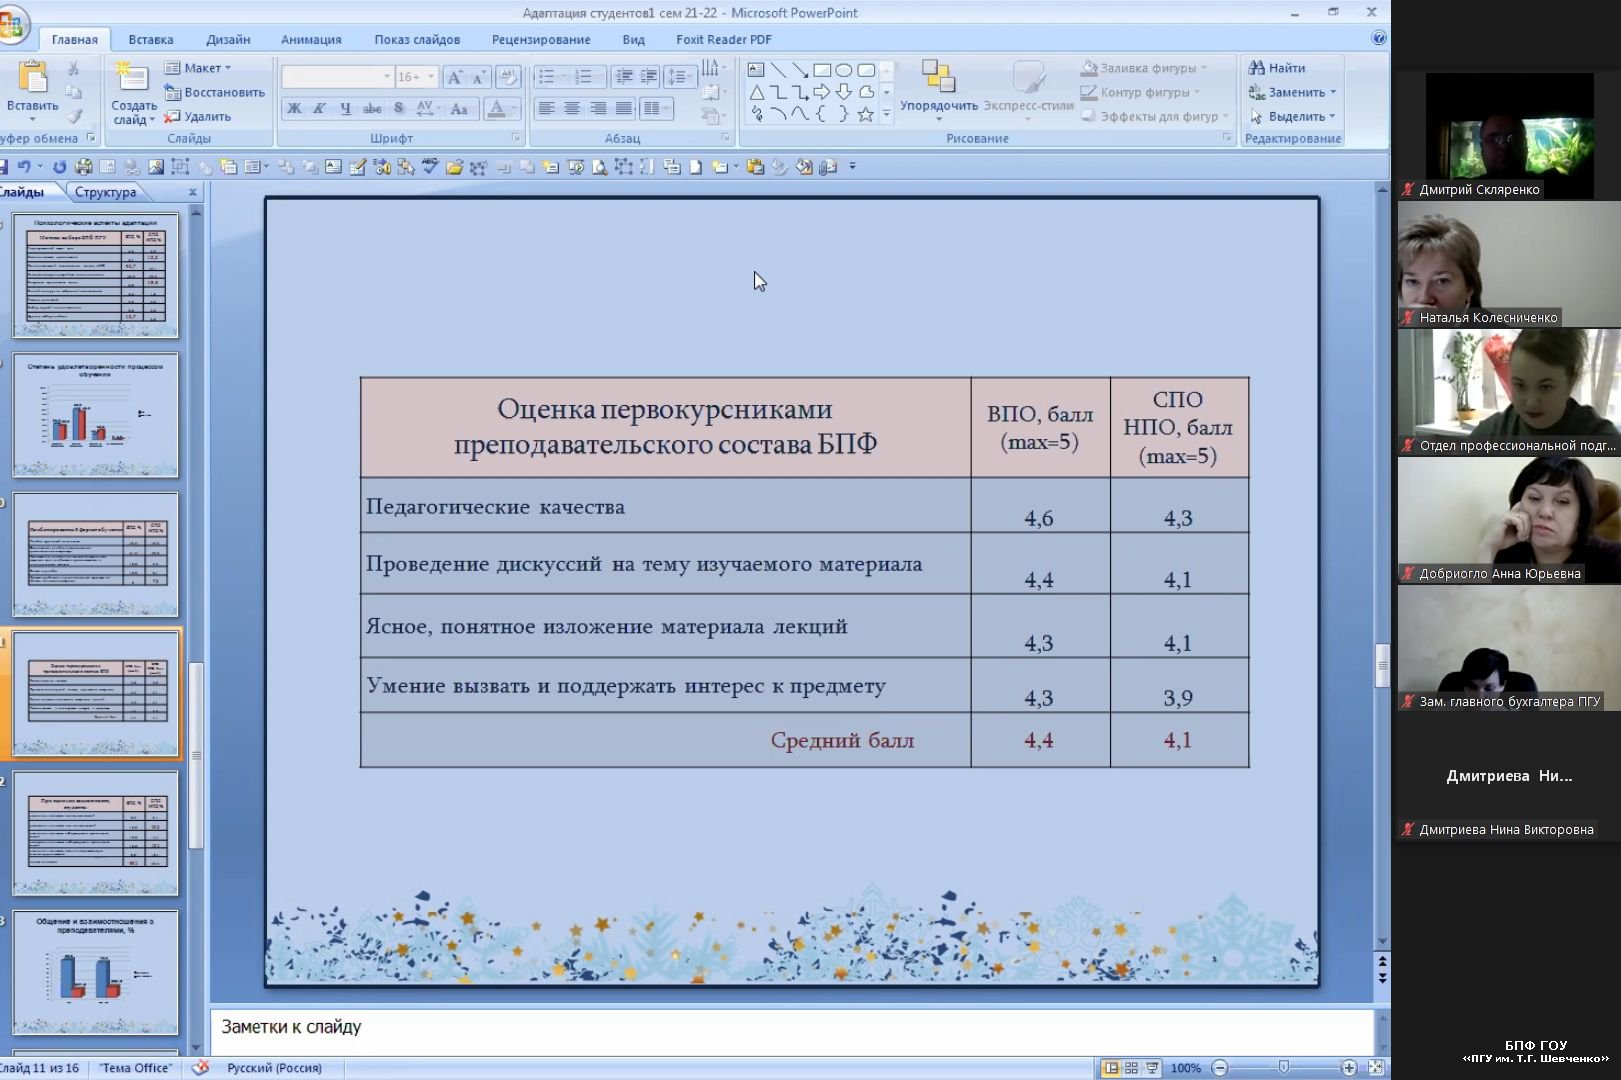
Task: Start Slide Show from status bar icon
Action: 1152,1068
